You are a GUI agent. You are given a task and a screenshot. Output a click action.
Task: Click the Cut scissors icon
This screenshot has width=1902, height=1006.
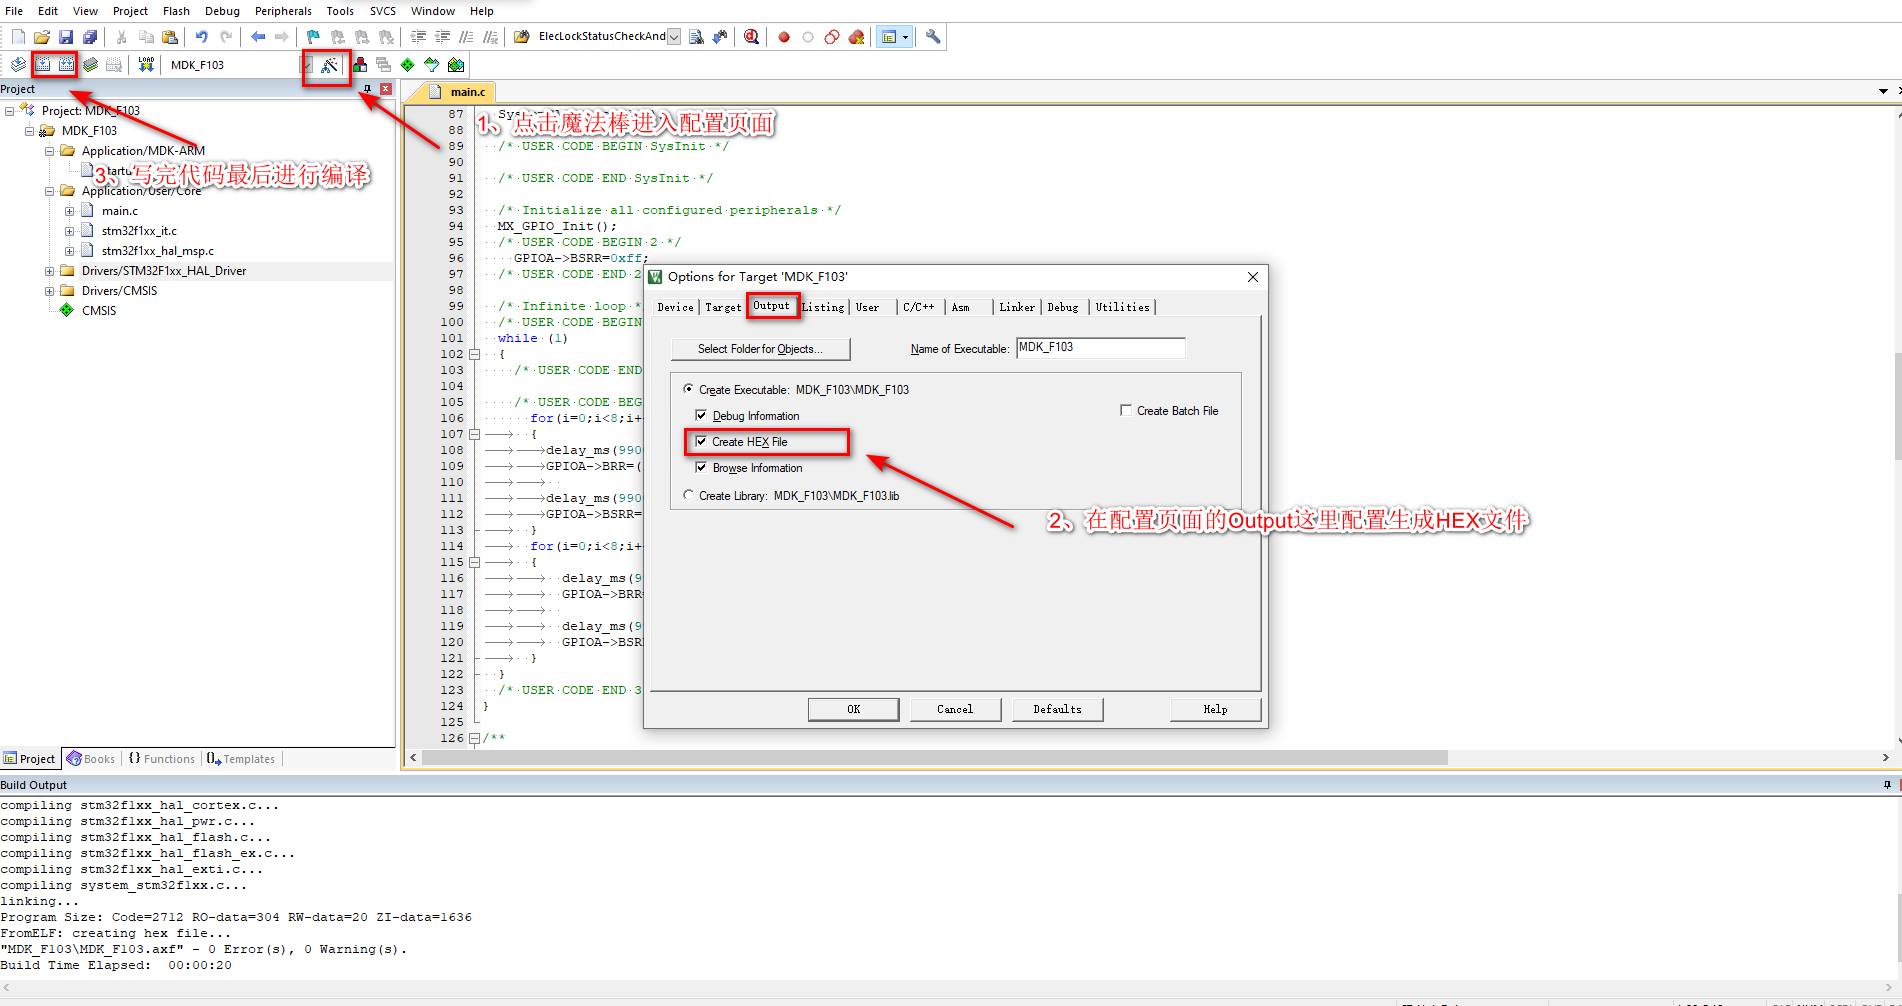point(122,37)
